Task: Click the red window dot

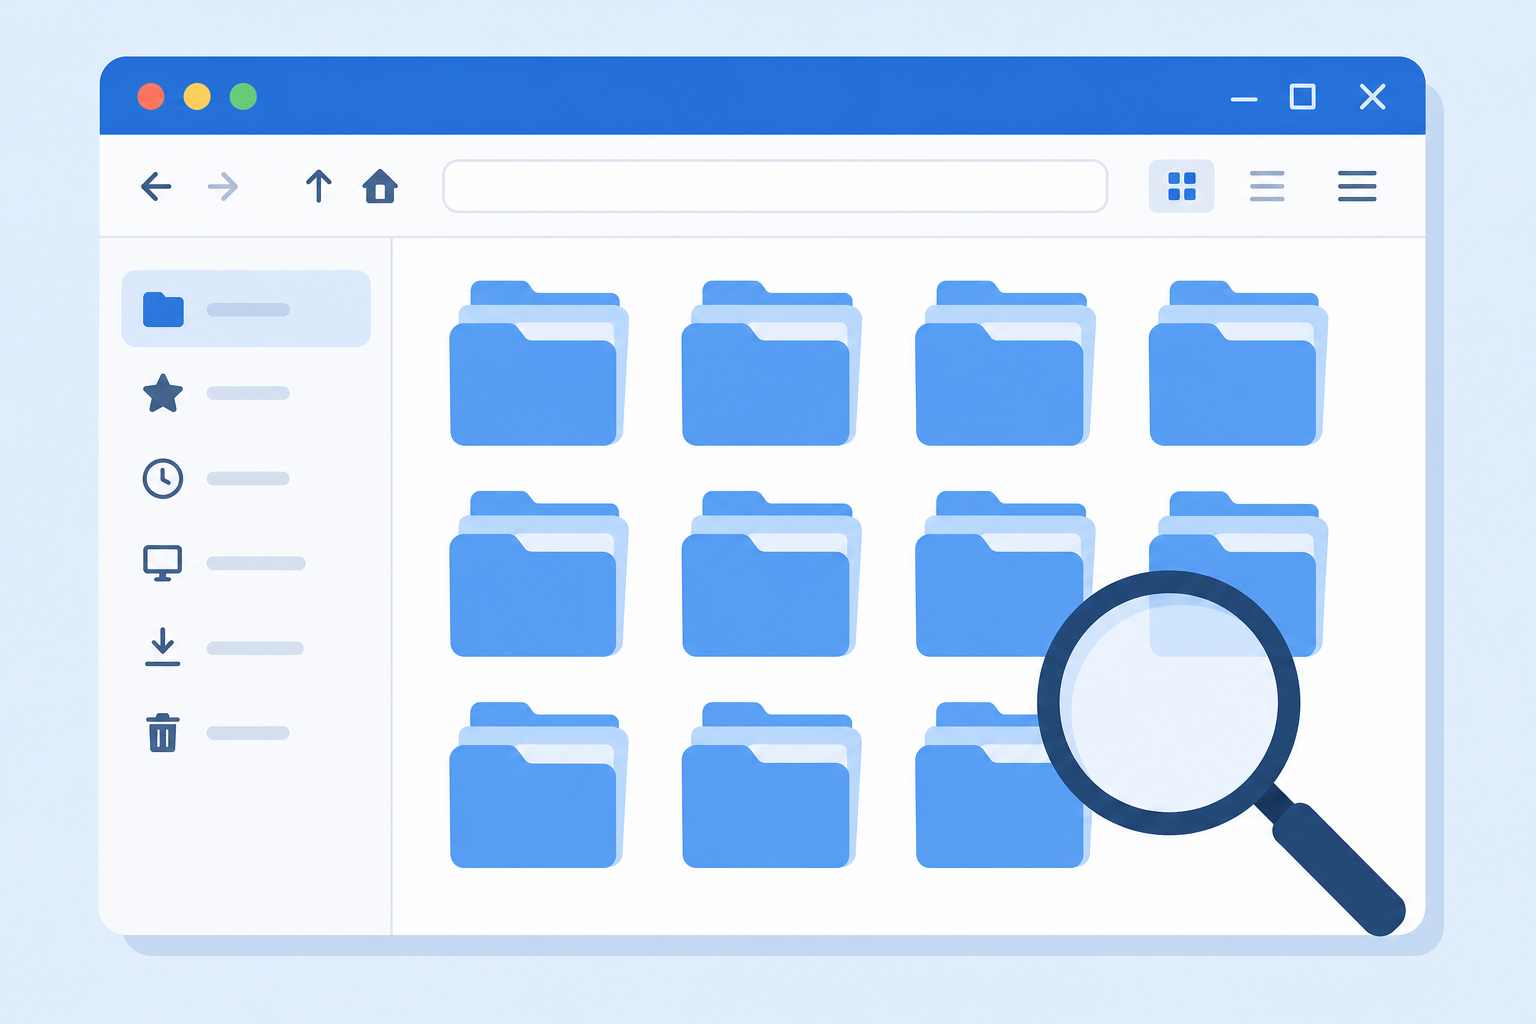Action: [151, 96]
